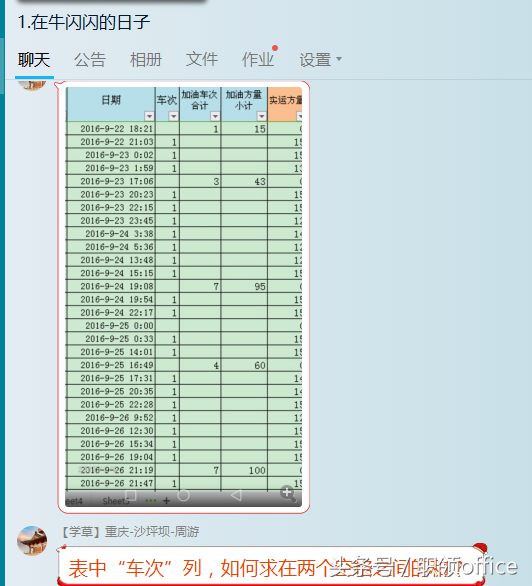Screen dimensions: 532x586
Task: Click the cell 2016-9-23 23:45
Action: click(x=111, y=220)
